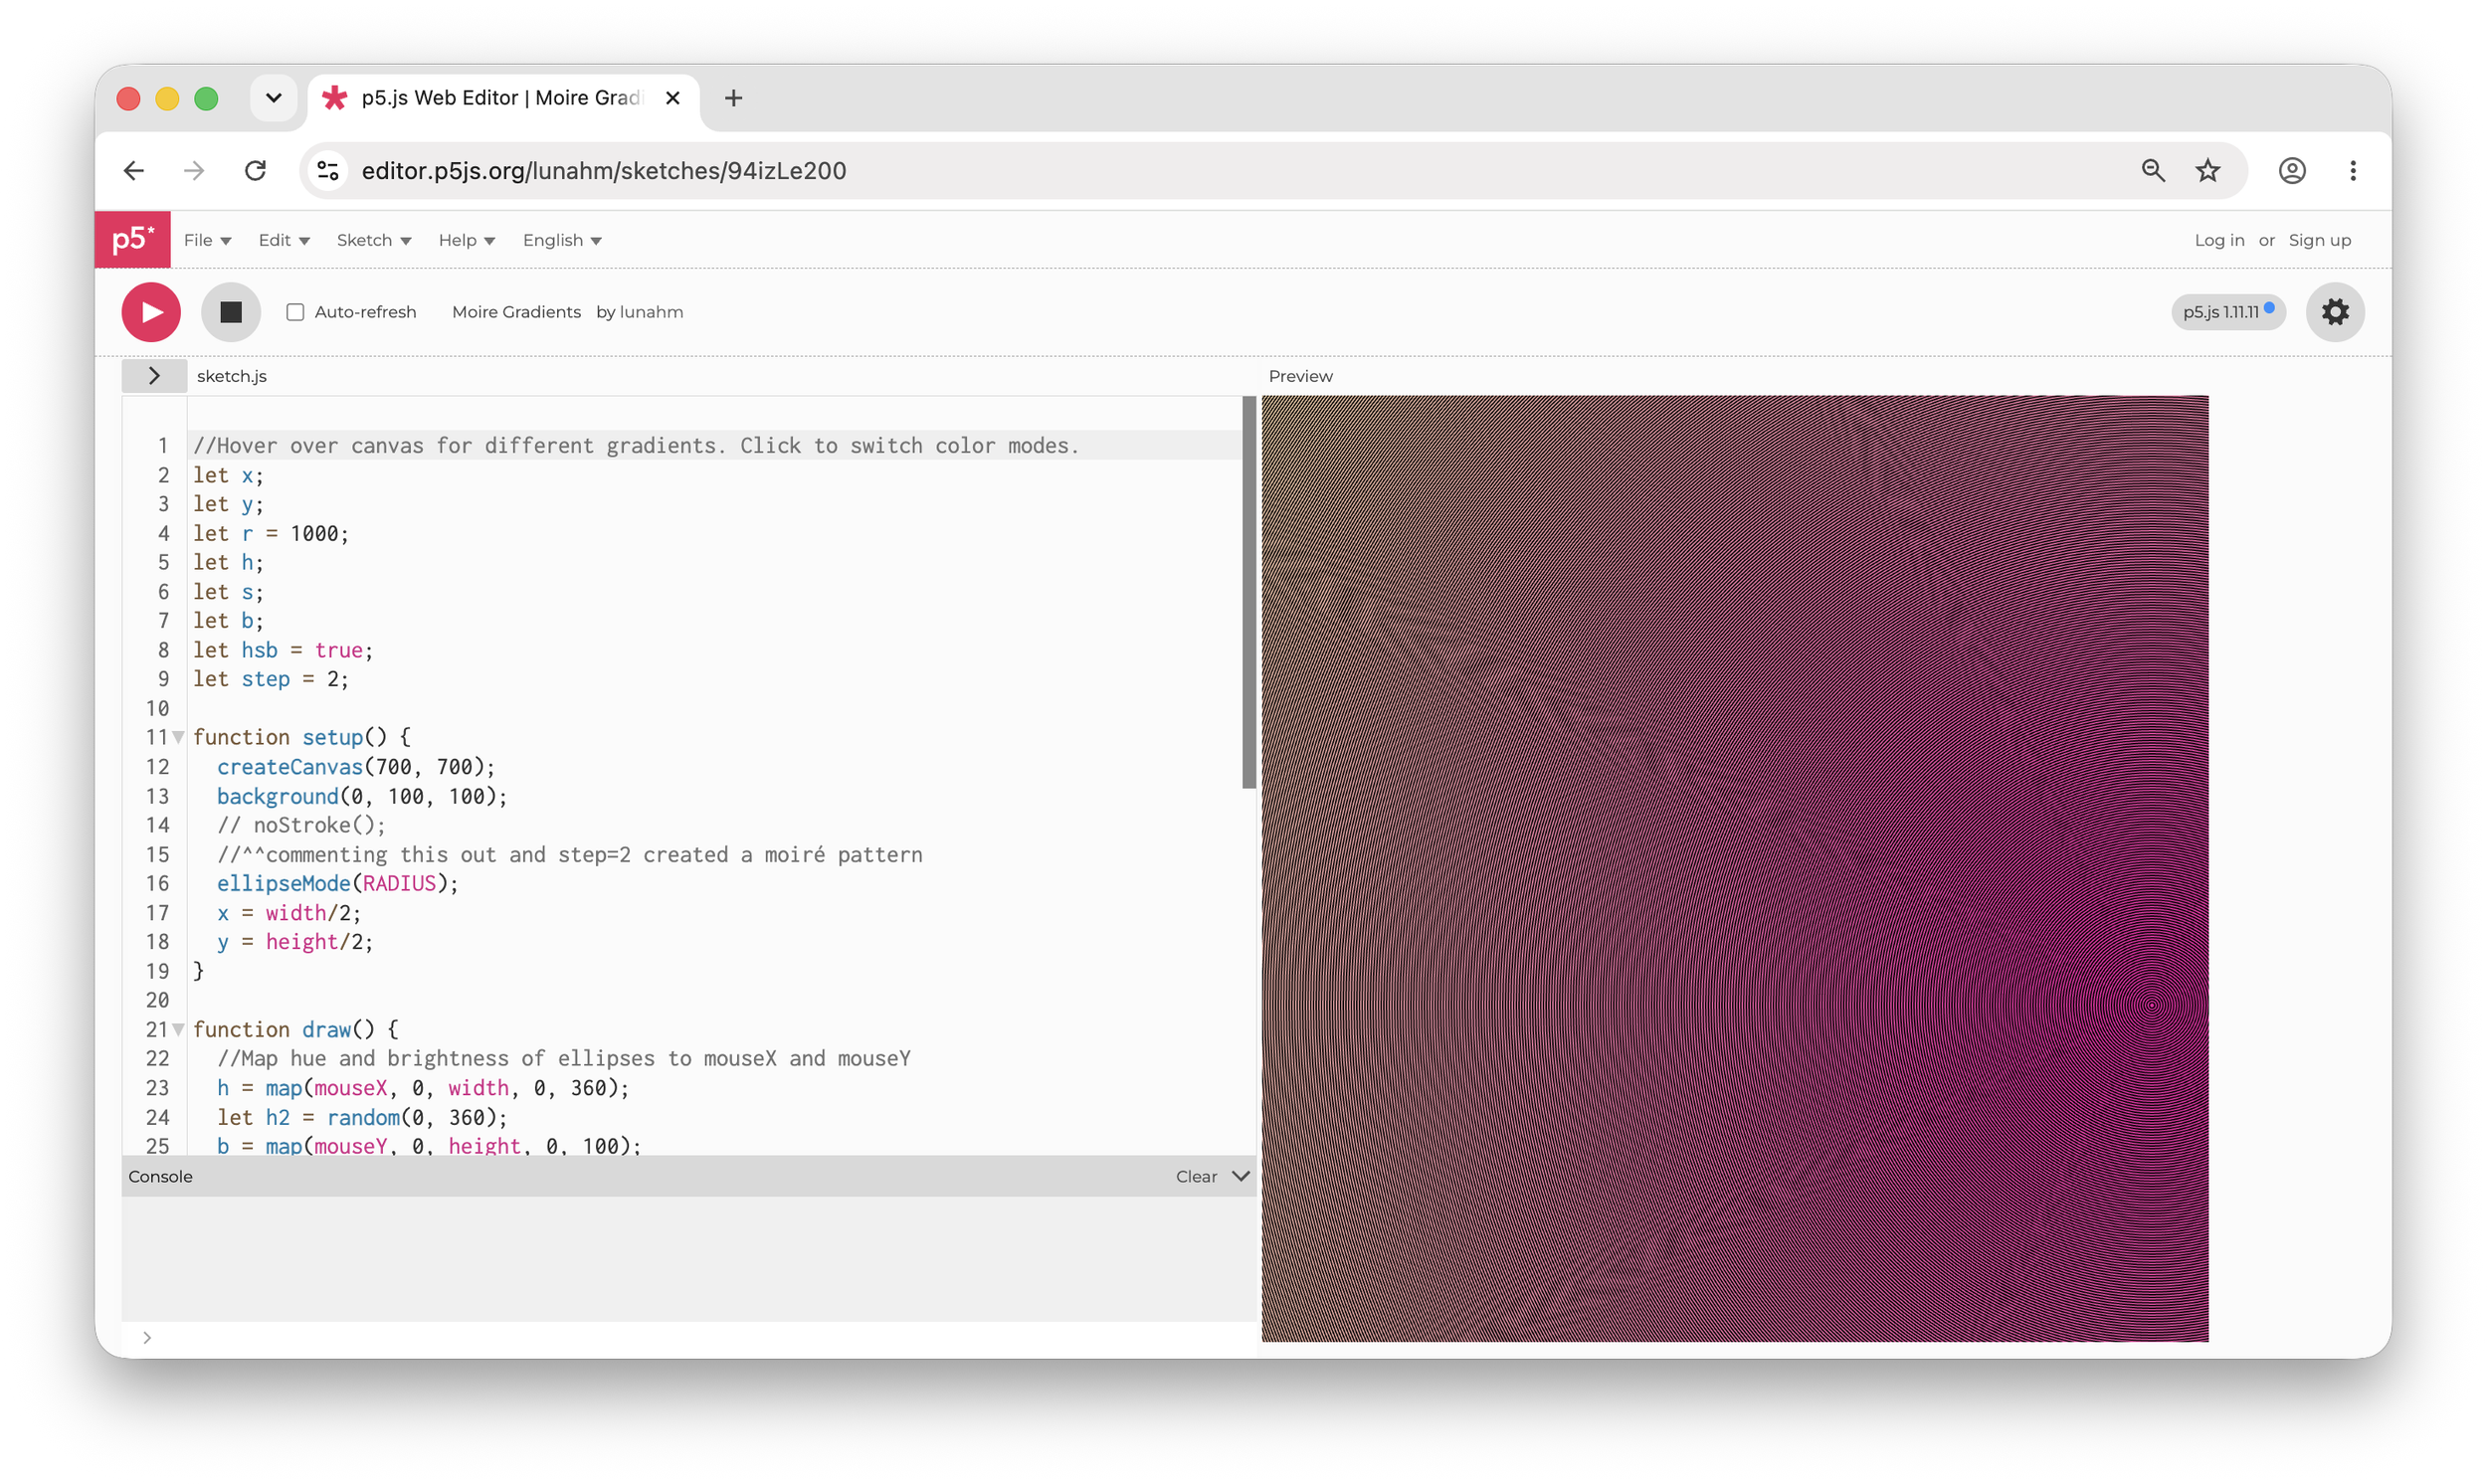Click code line 1 hover comment

[x=636, y=446]
